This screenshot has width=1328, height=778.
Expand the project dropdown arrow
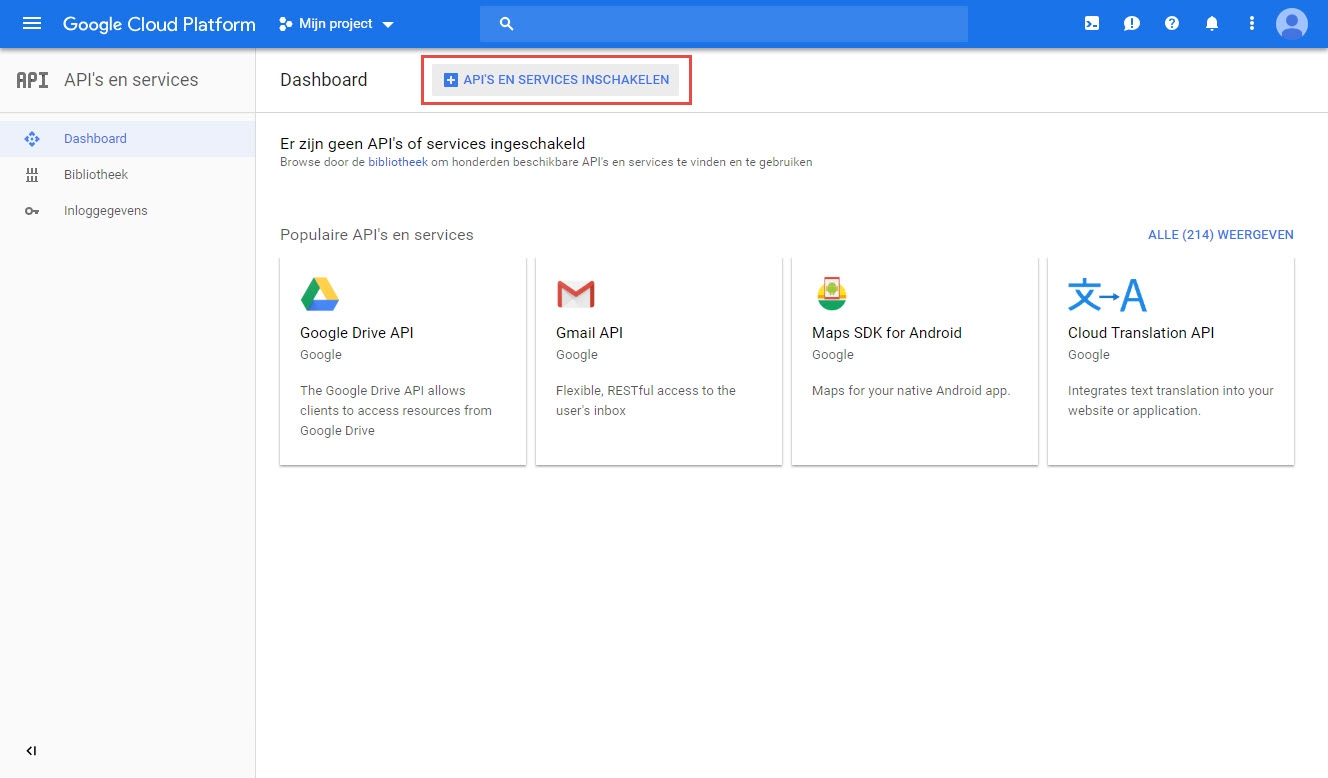(x=388, y=24)
